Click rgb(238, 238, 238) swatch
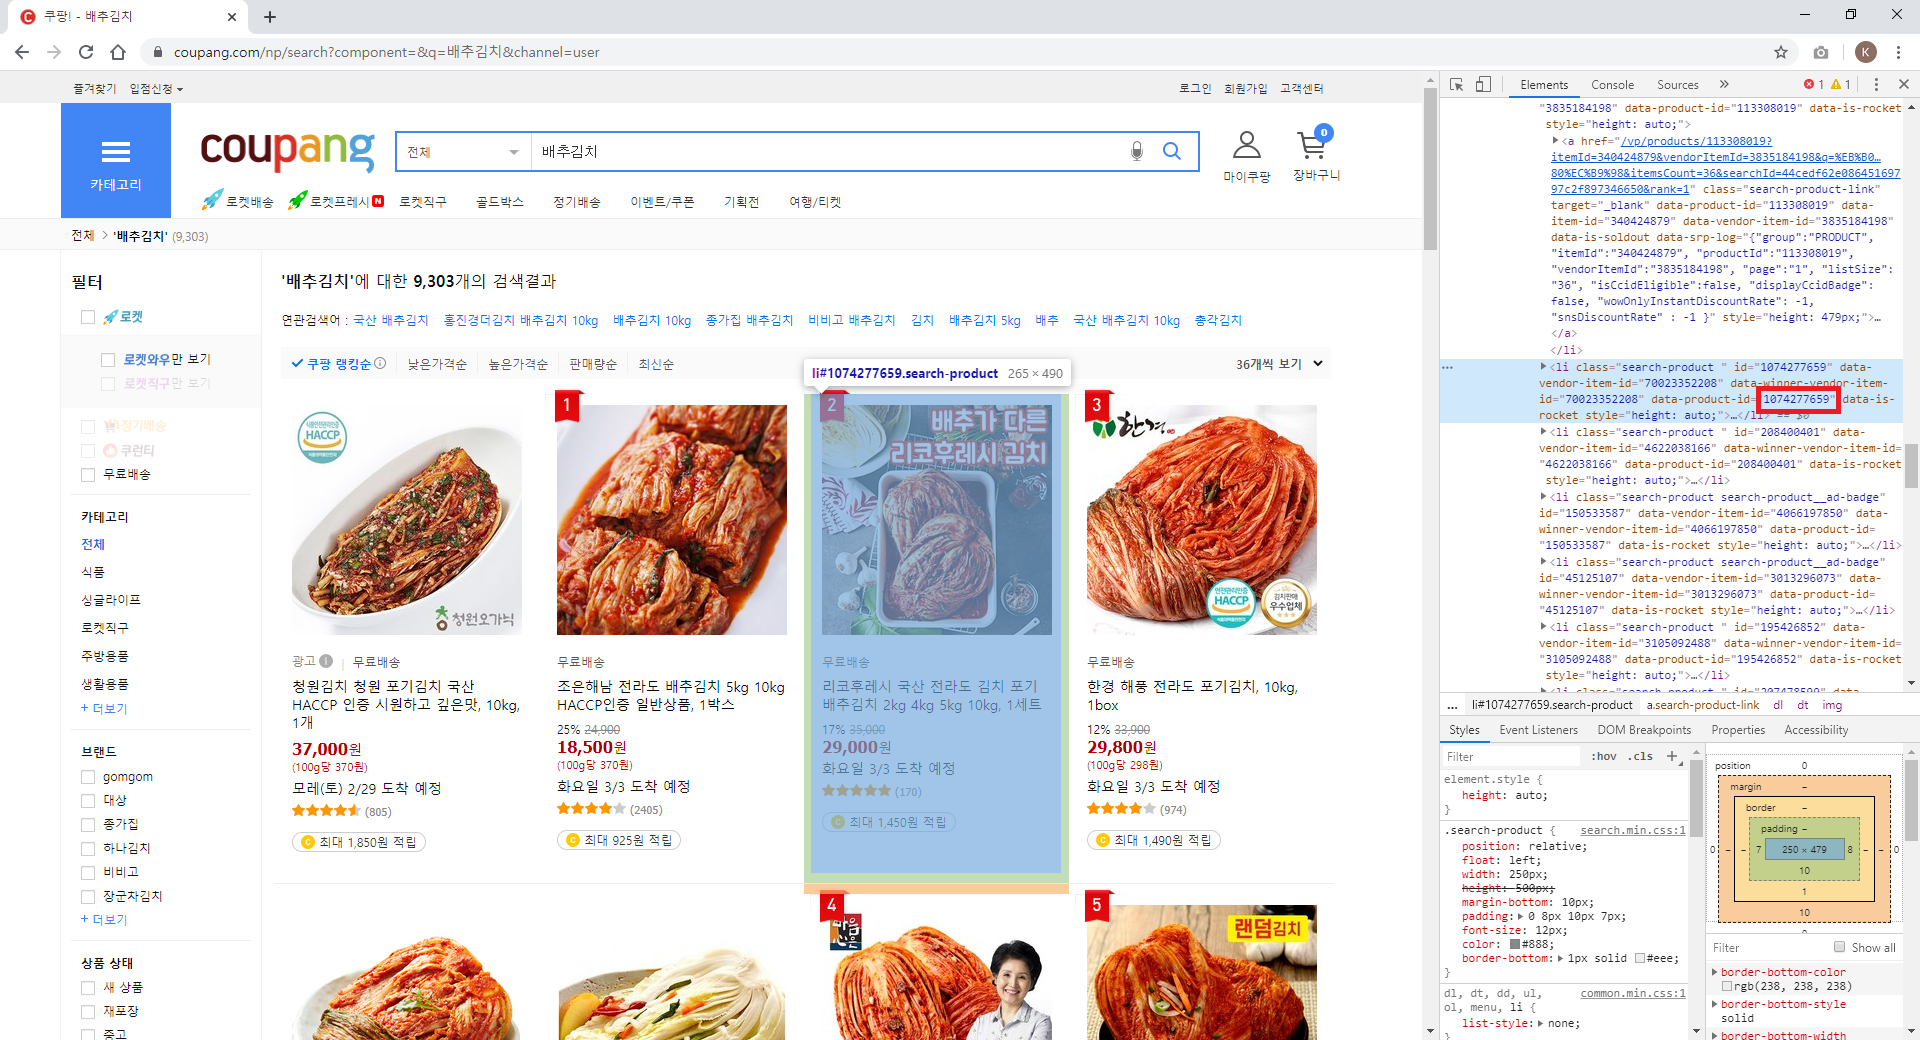The width and height of the screenshot is (1920, 1040). (x=1727, y=986)
